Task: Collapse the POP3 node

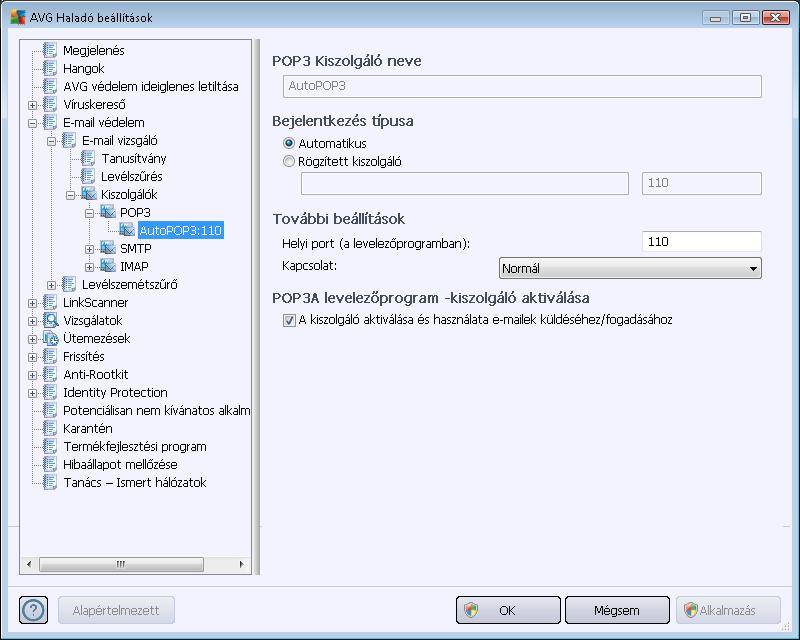Action: tap(89, 213)
